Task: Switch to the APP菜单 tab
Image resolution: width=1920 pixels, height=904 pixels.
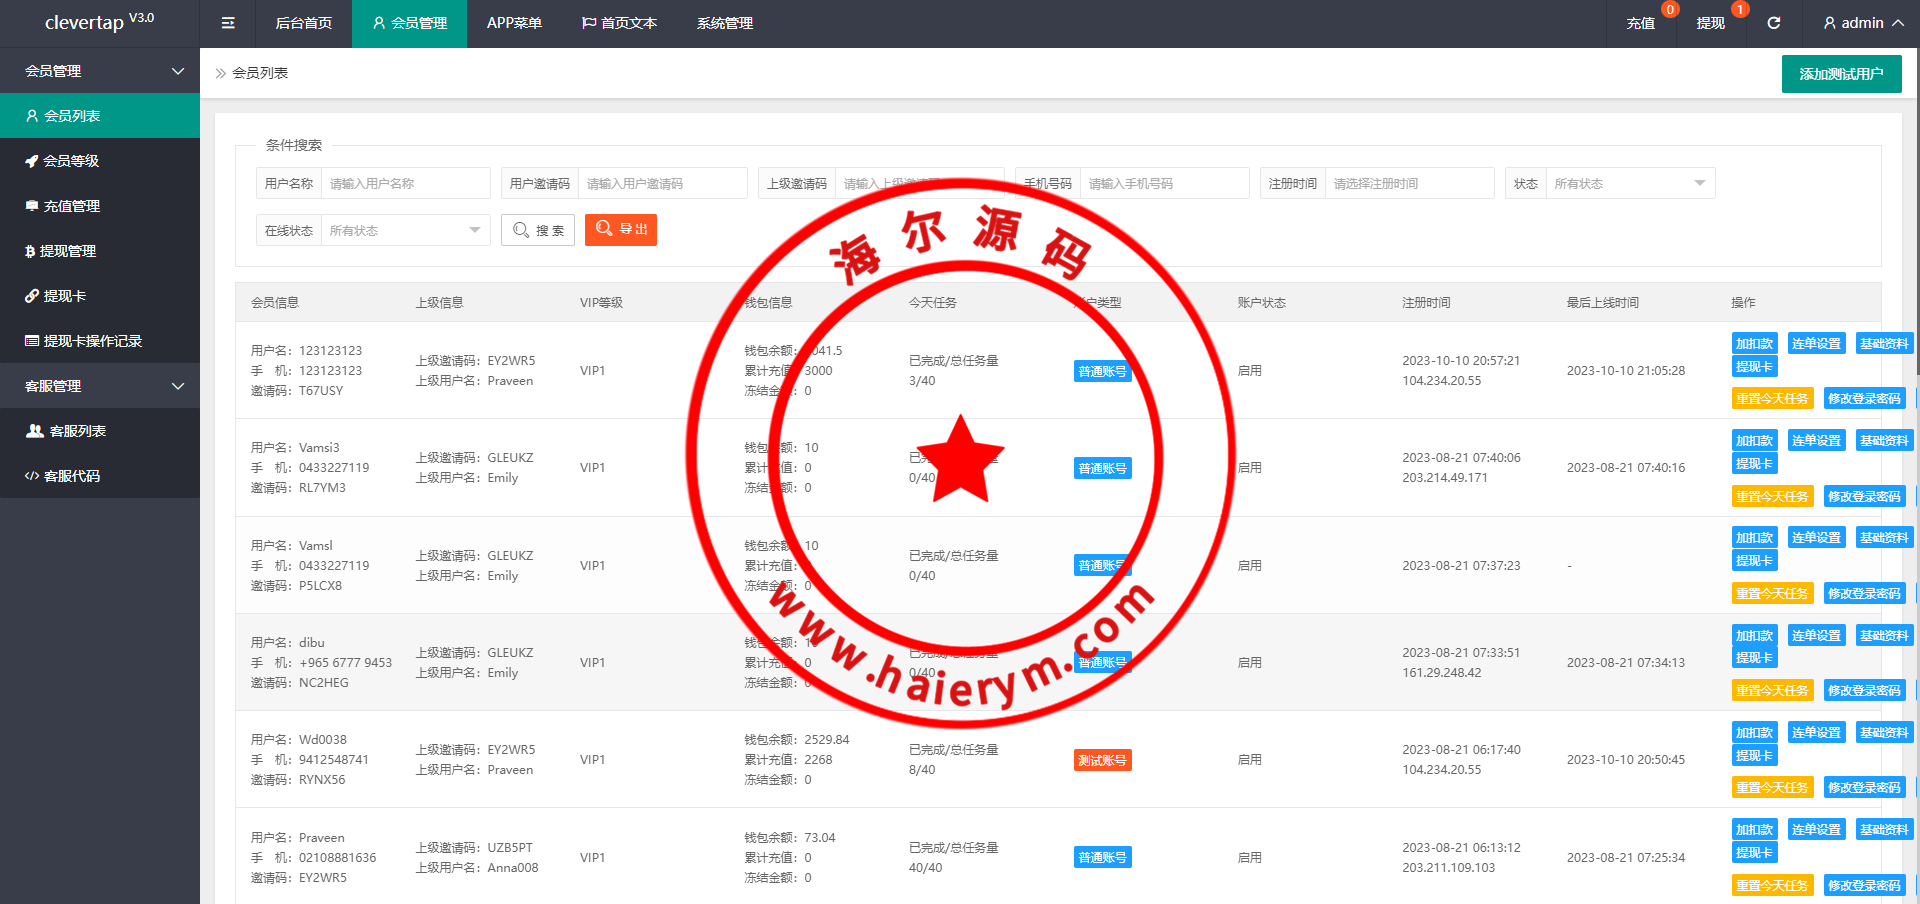Action: click(514, 23)
